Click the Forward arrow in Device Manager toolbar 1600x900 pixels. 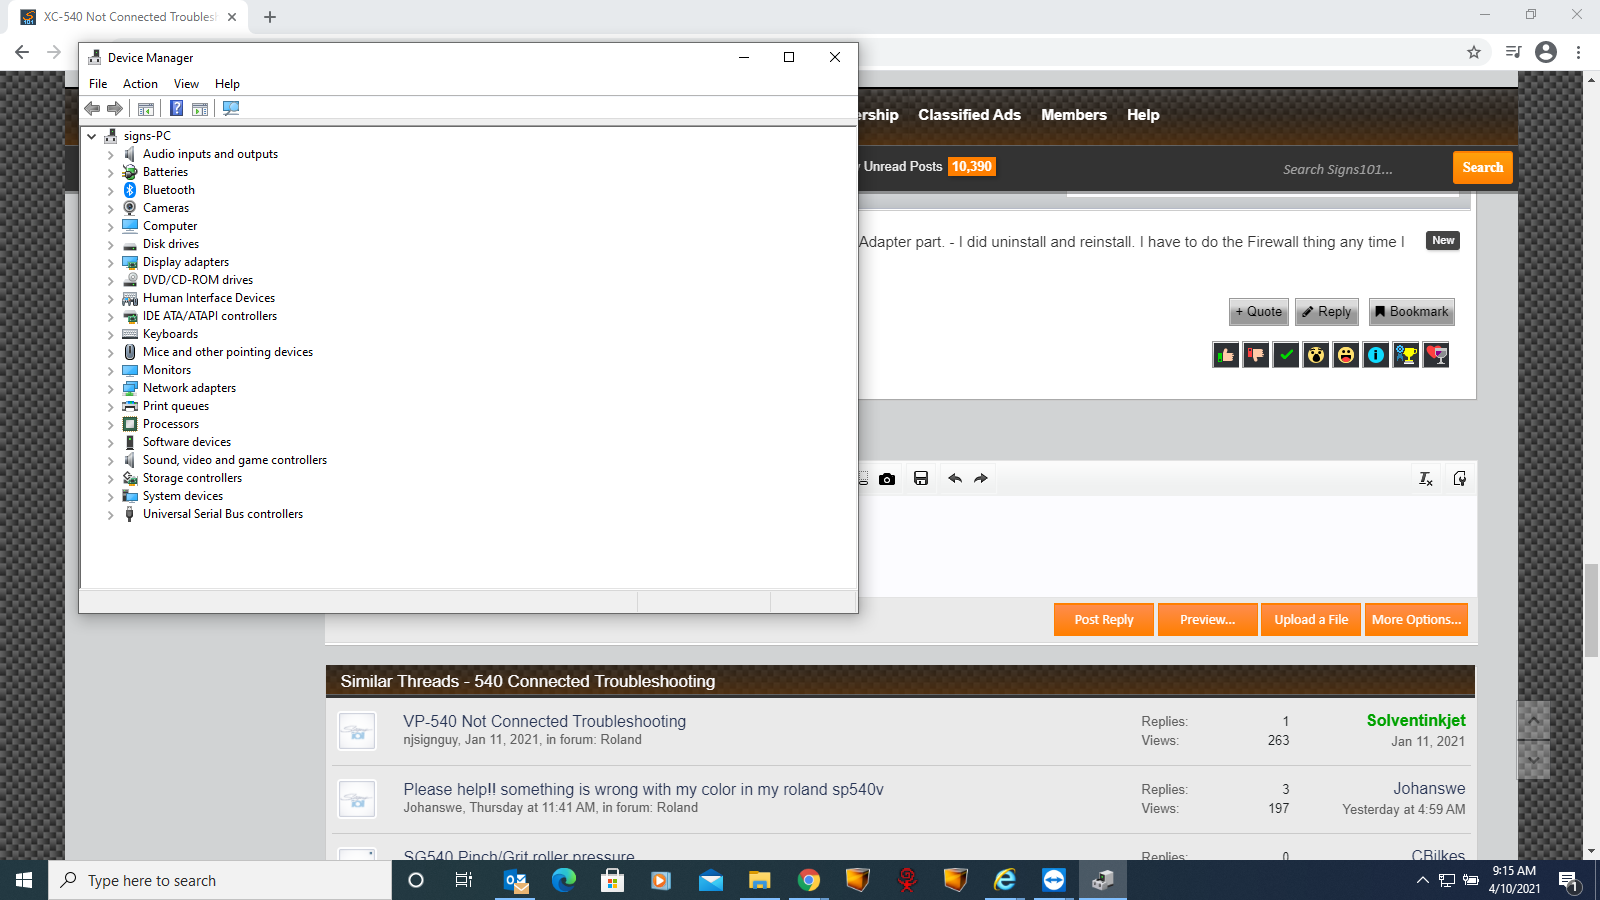click(x=115, y=108)
